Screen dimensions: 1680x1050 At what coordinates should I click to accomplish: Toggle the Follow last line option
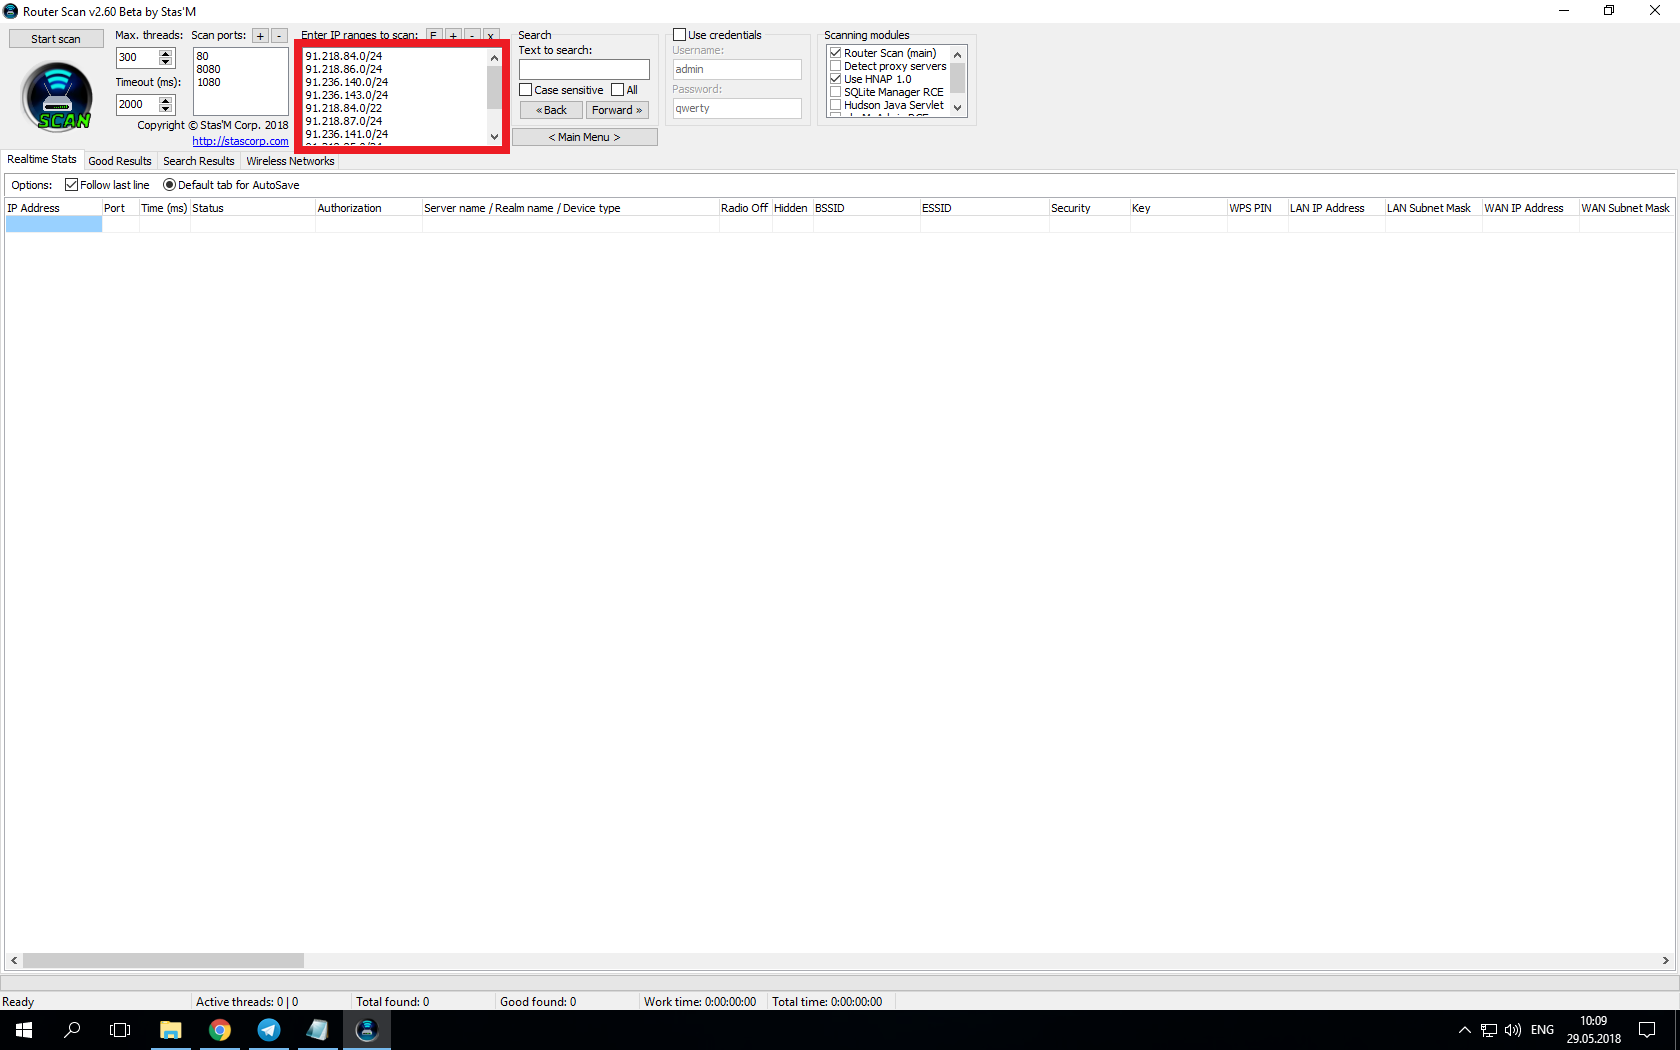(72, 185)
